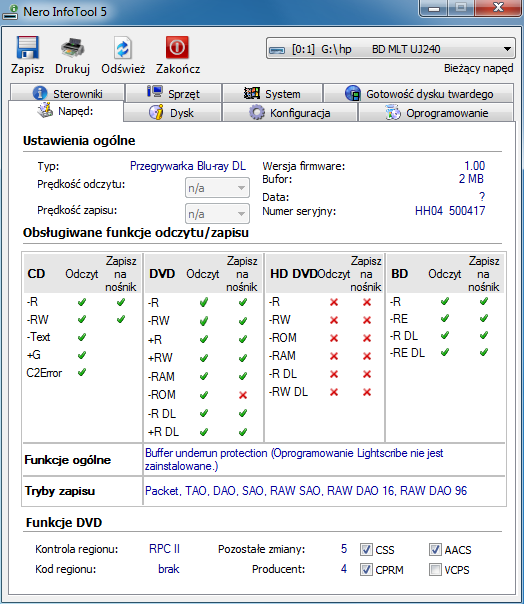The height and width of the screenshot is (604, 524).
Task: Click the CD -R write checkmark
Action: [x=121, y=302]
